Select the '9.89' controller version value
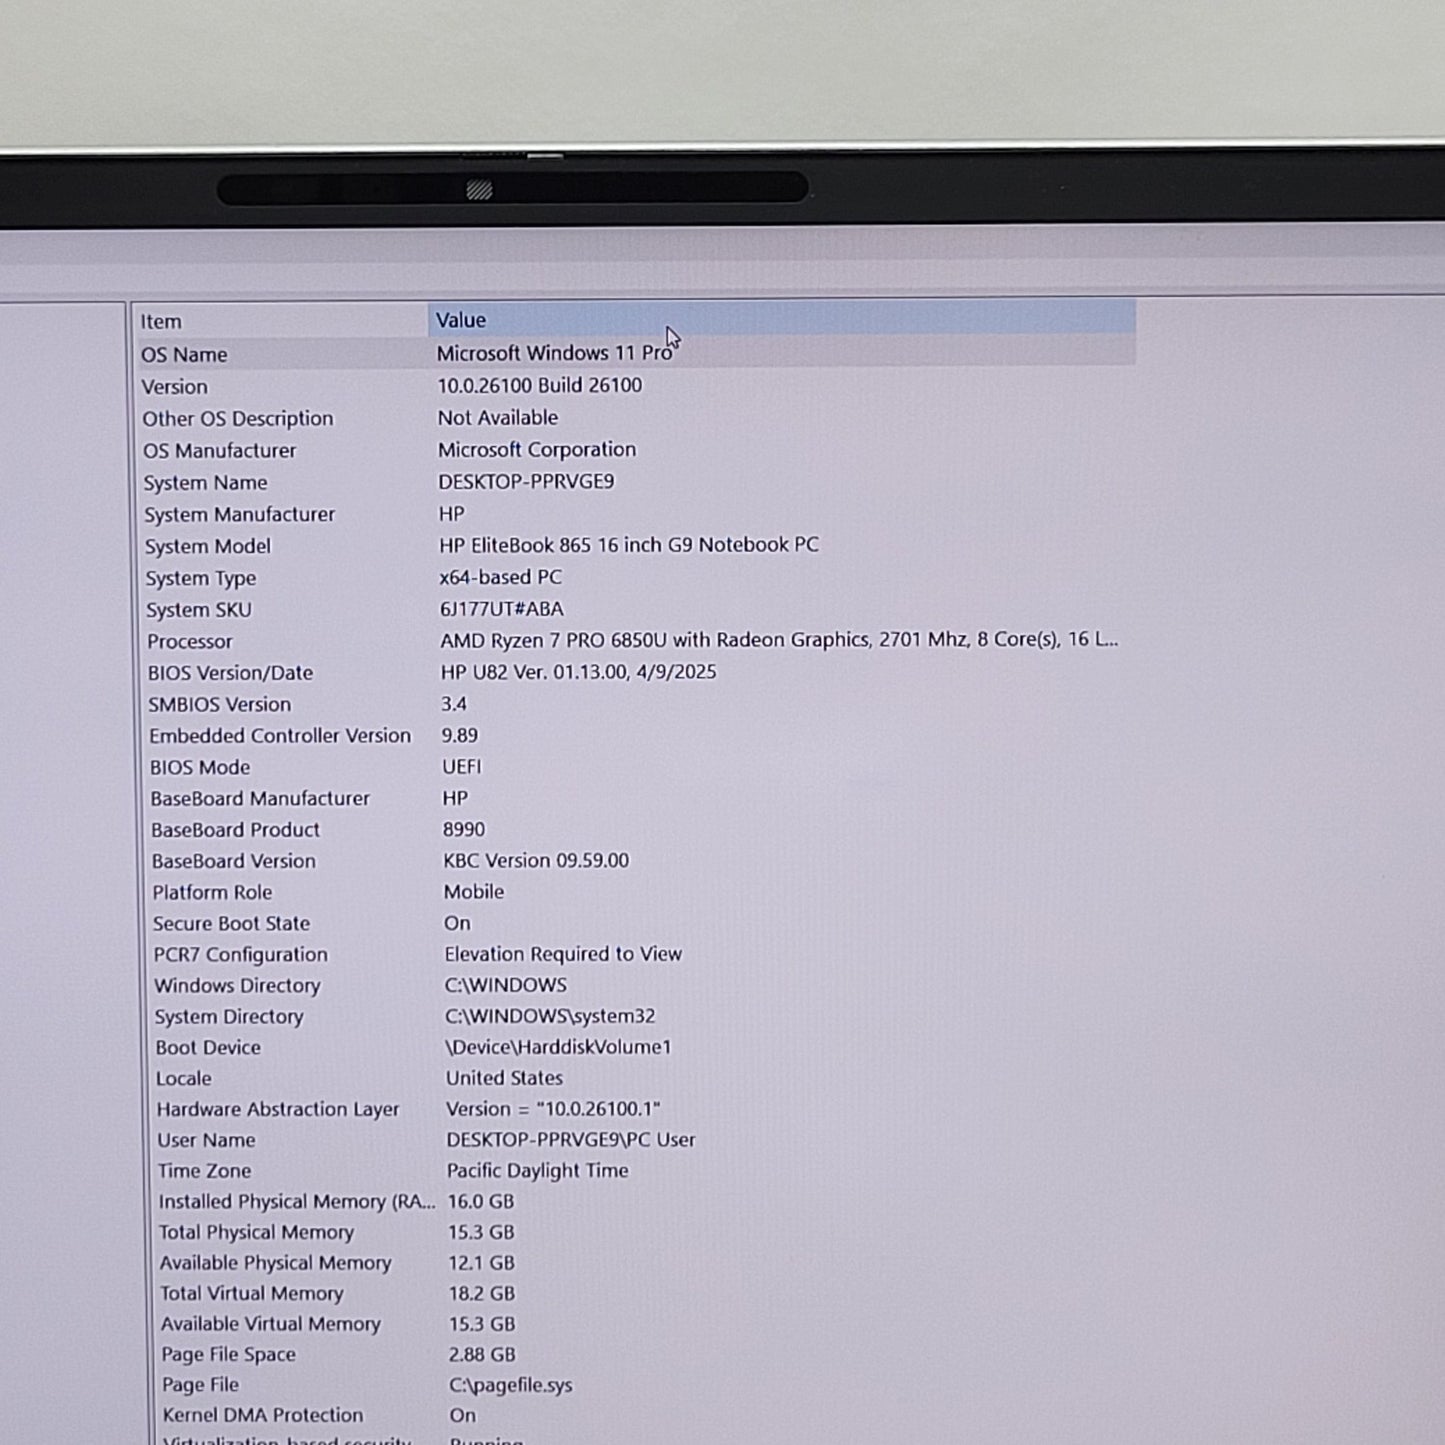 point(460,735)
